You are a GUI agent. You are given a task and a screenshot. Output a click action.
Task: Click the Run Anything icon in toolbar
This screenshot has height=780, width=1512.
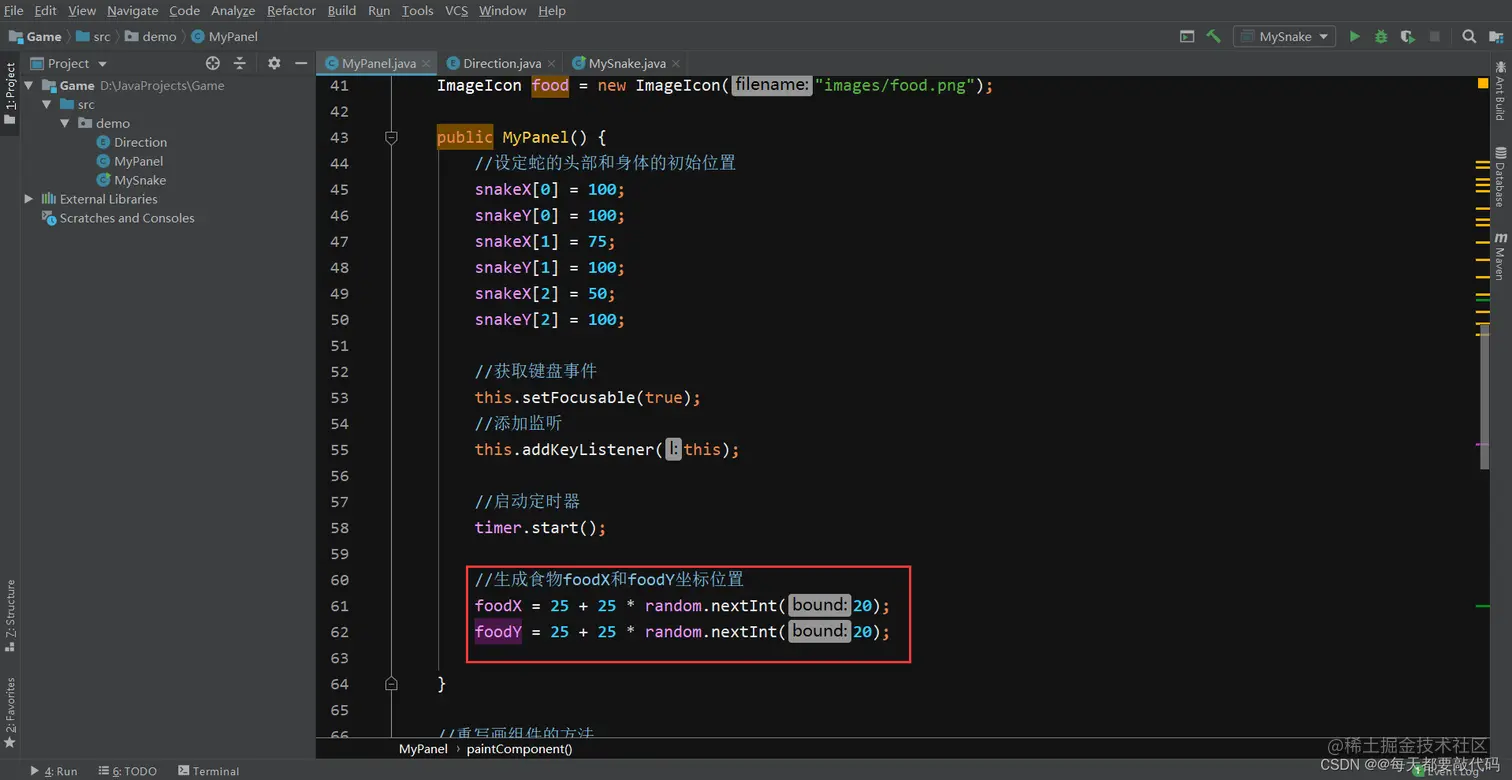(x=1187, y=36)
